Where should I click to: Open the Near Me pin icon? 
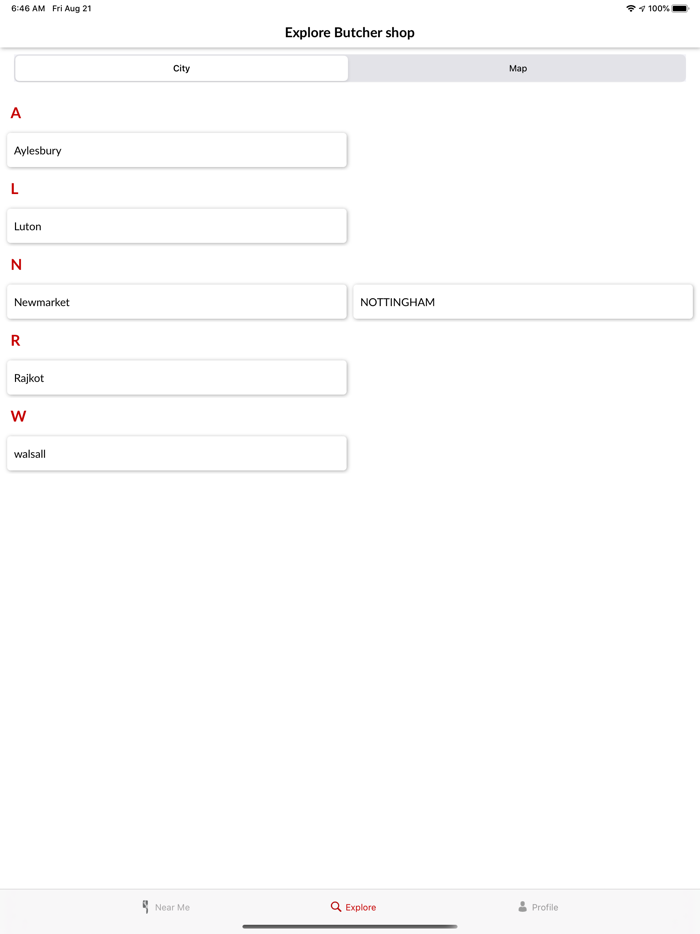[x=145, y=907]
